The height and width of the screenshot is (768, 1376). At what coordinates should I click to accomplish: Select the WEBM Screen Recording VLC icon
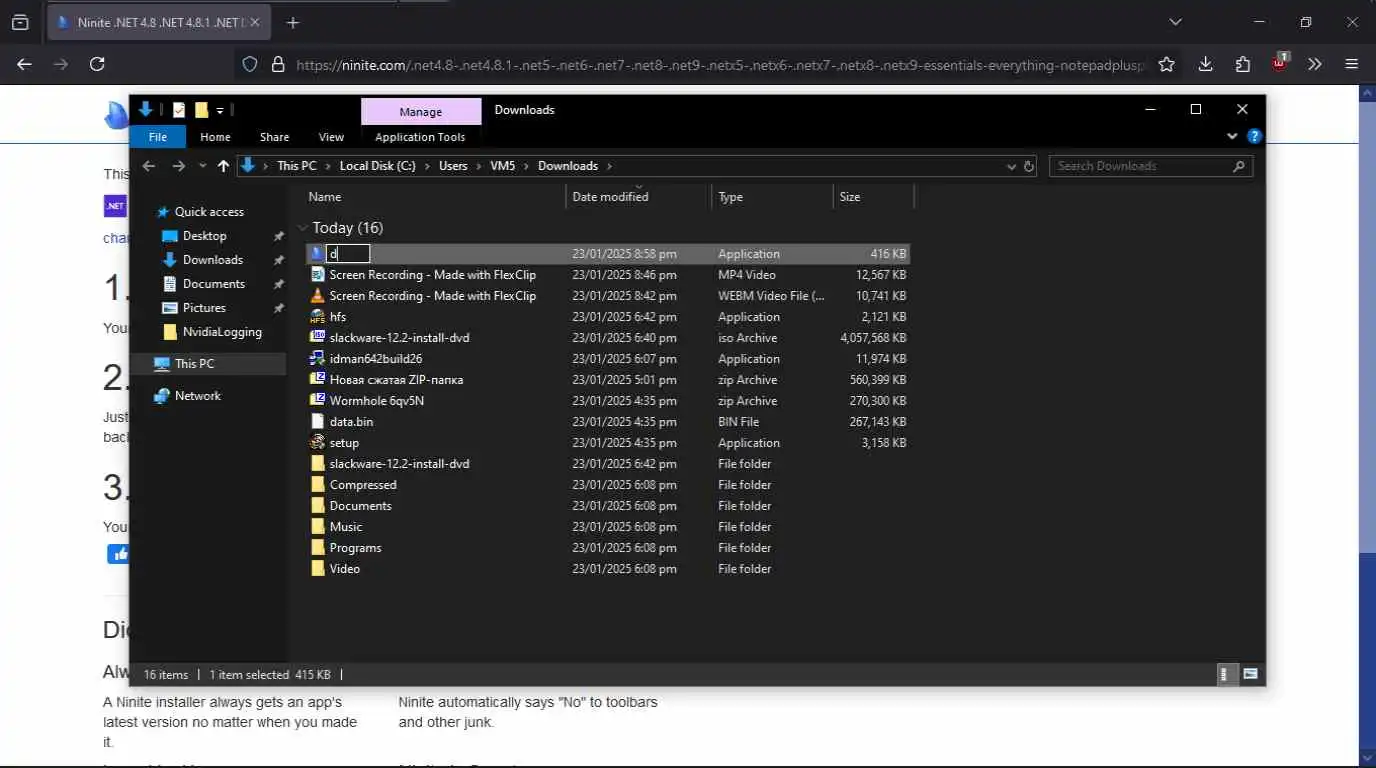[x=317, y=296]
